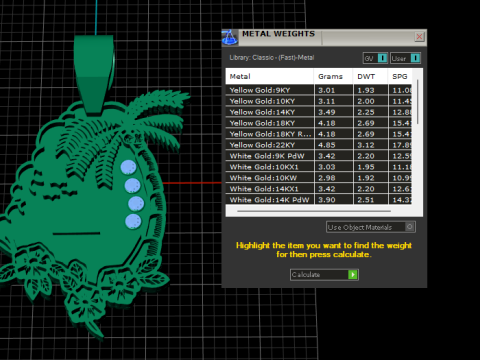Click the SPG column header
Screen dimensions: 480x360
(400, 76)
